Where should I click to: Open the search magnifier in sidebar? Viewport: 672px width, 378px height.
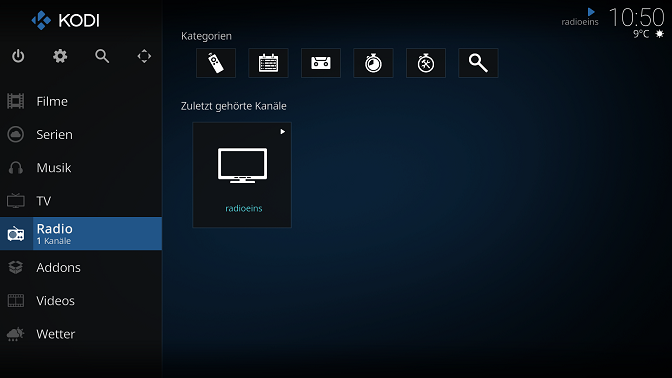pos(102,56)
